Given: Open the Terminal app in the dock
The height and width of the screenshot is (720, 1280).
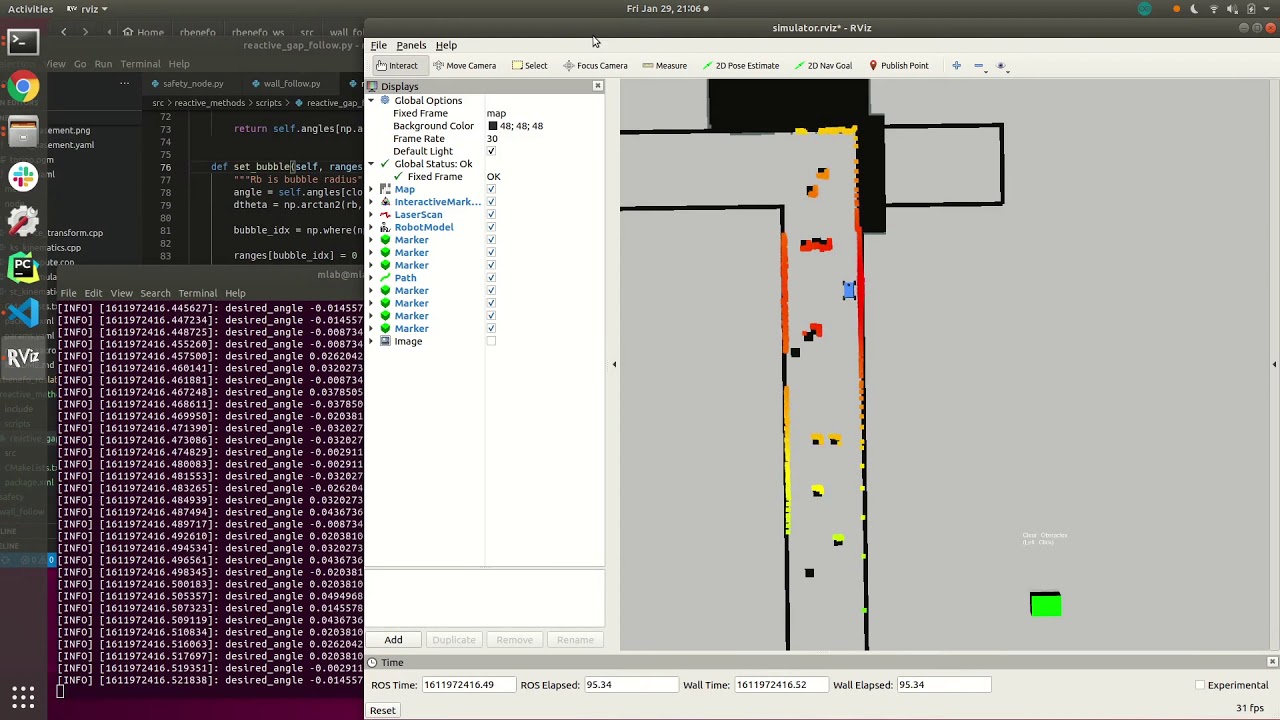Looking at the screenshot, I should point(23,42).
